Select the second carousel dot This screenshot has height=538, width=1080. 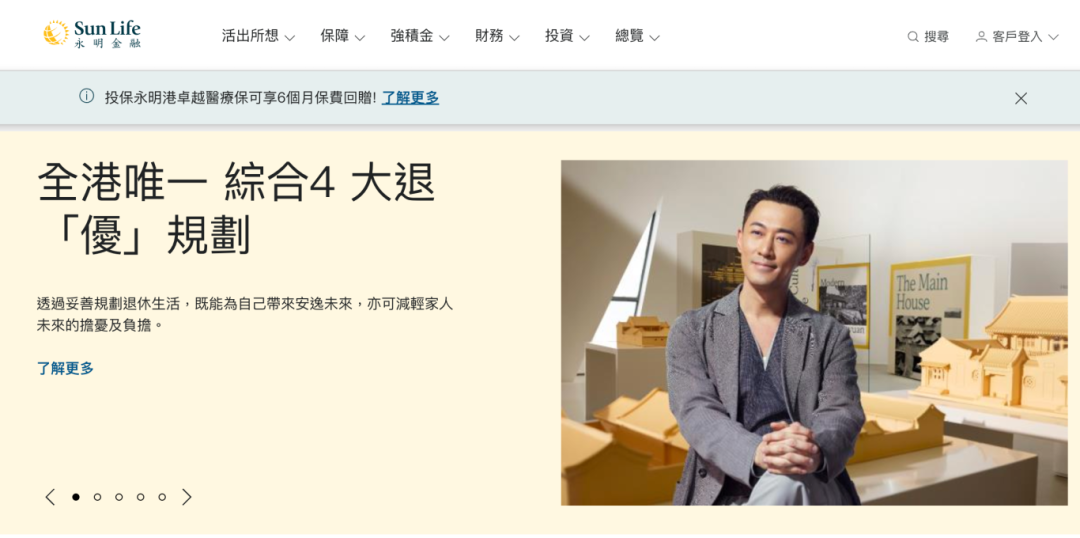click(97, 497)
